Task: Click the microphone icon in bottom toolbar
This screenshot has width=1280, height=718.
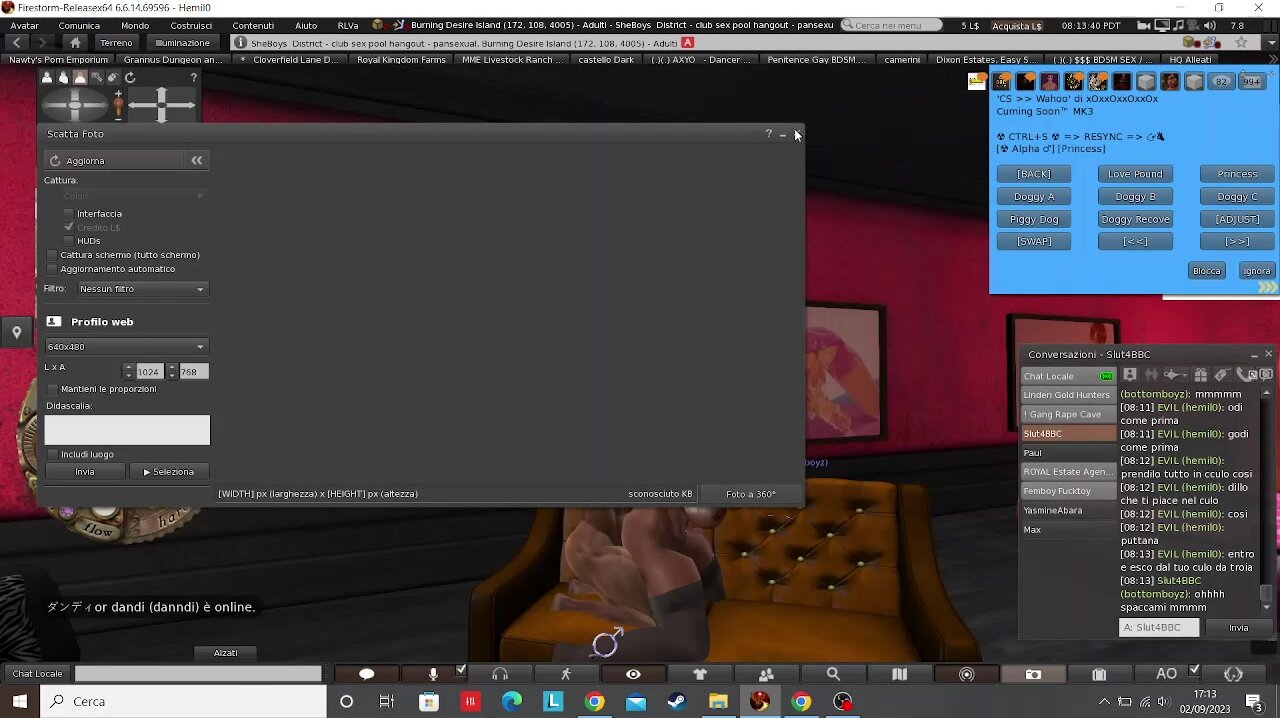Action: tap(433, 674)
